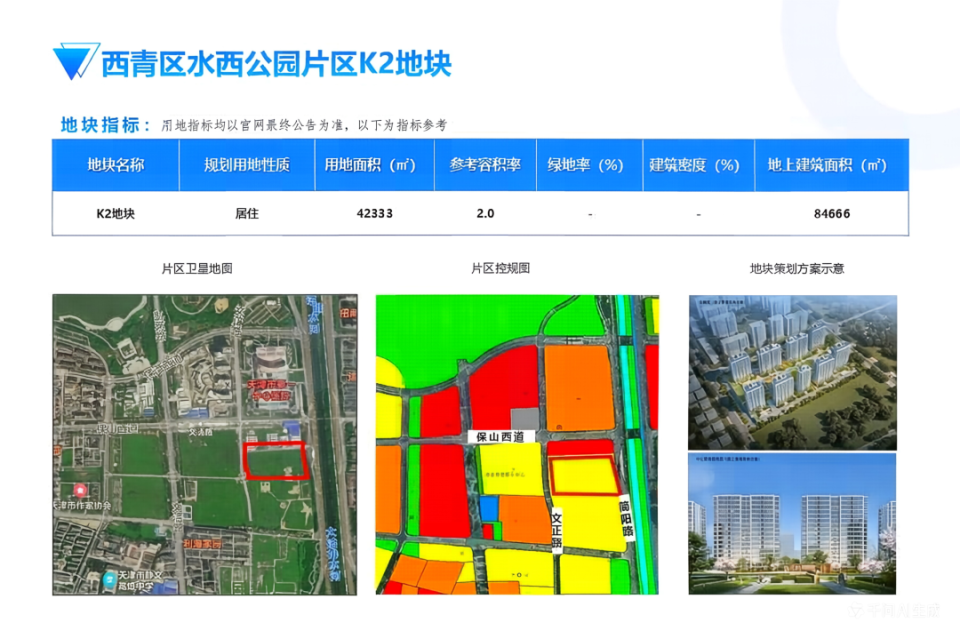Select the 84666 building area value
This screenshot has width=960, height=639.
(x=832, y=214)
